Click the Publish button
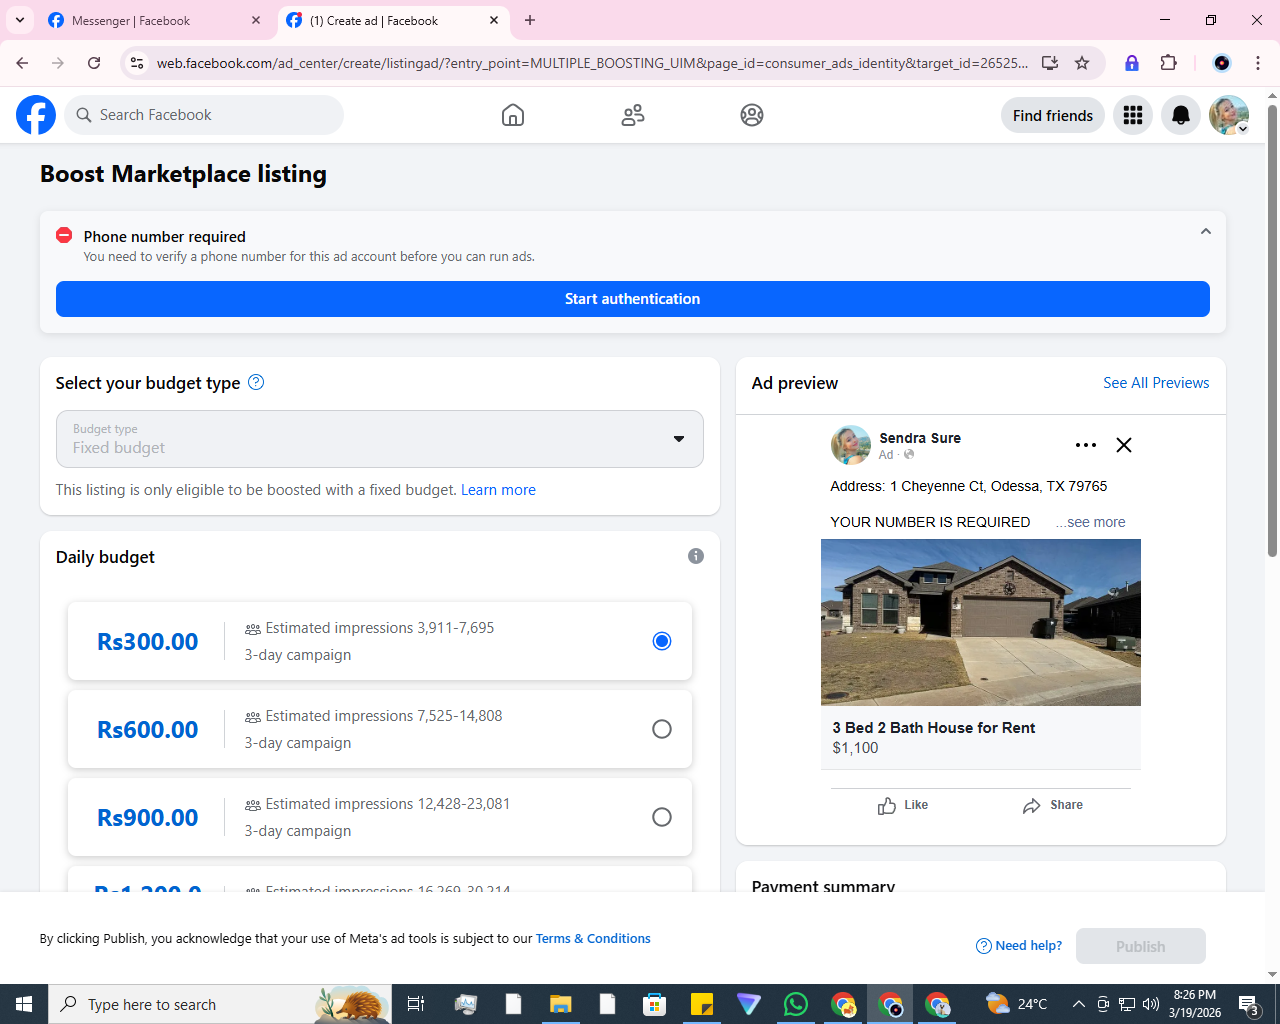Image resolution: width=1280 pixels, height=1024 pixels. pos(1141,946)
